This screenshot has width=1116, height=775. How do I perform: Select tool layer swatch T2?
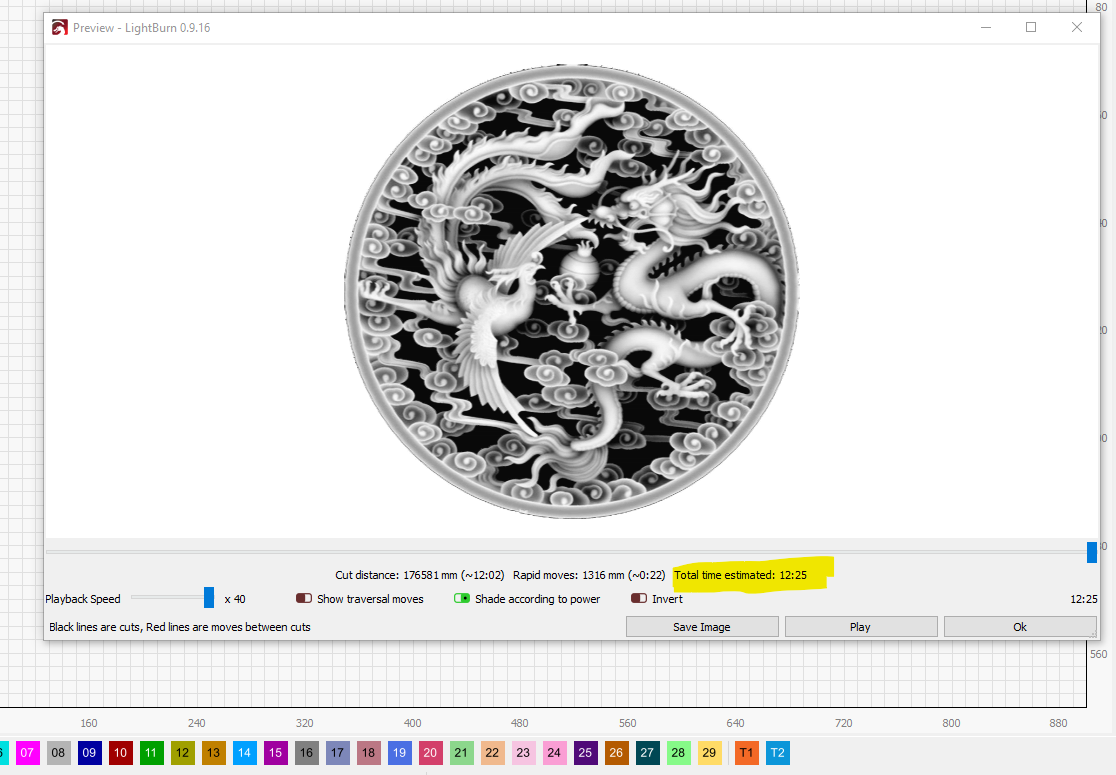pyautogui.click(x=777, y=753)
